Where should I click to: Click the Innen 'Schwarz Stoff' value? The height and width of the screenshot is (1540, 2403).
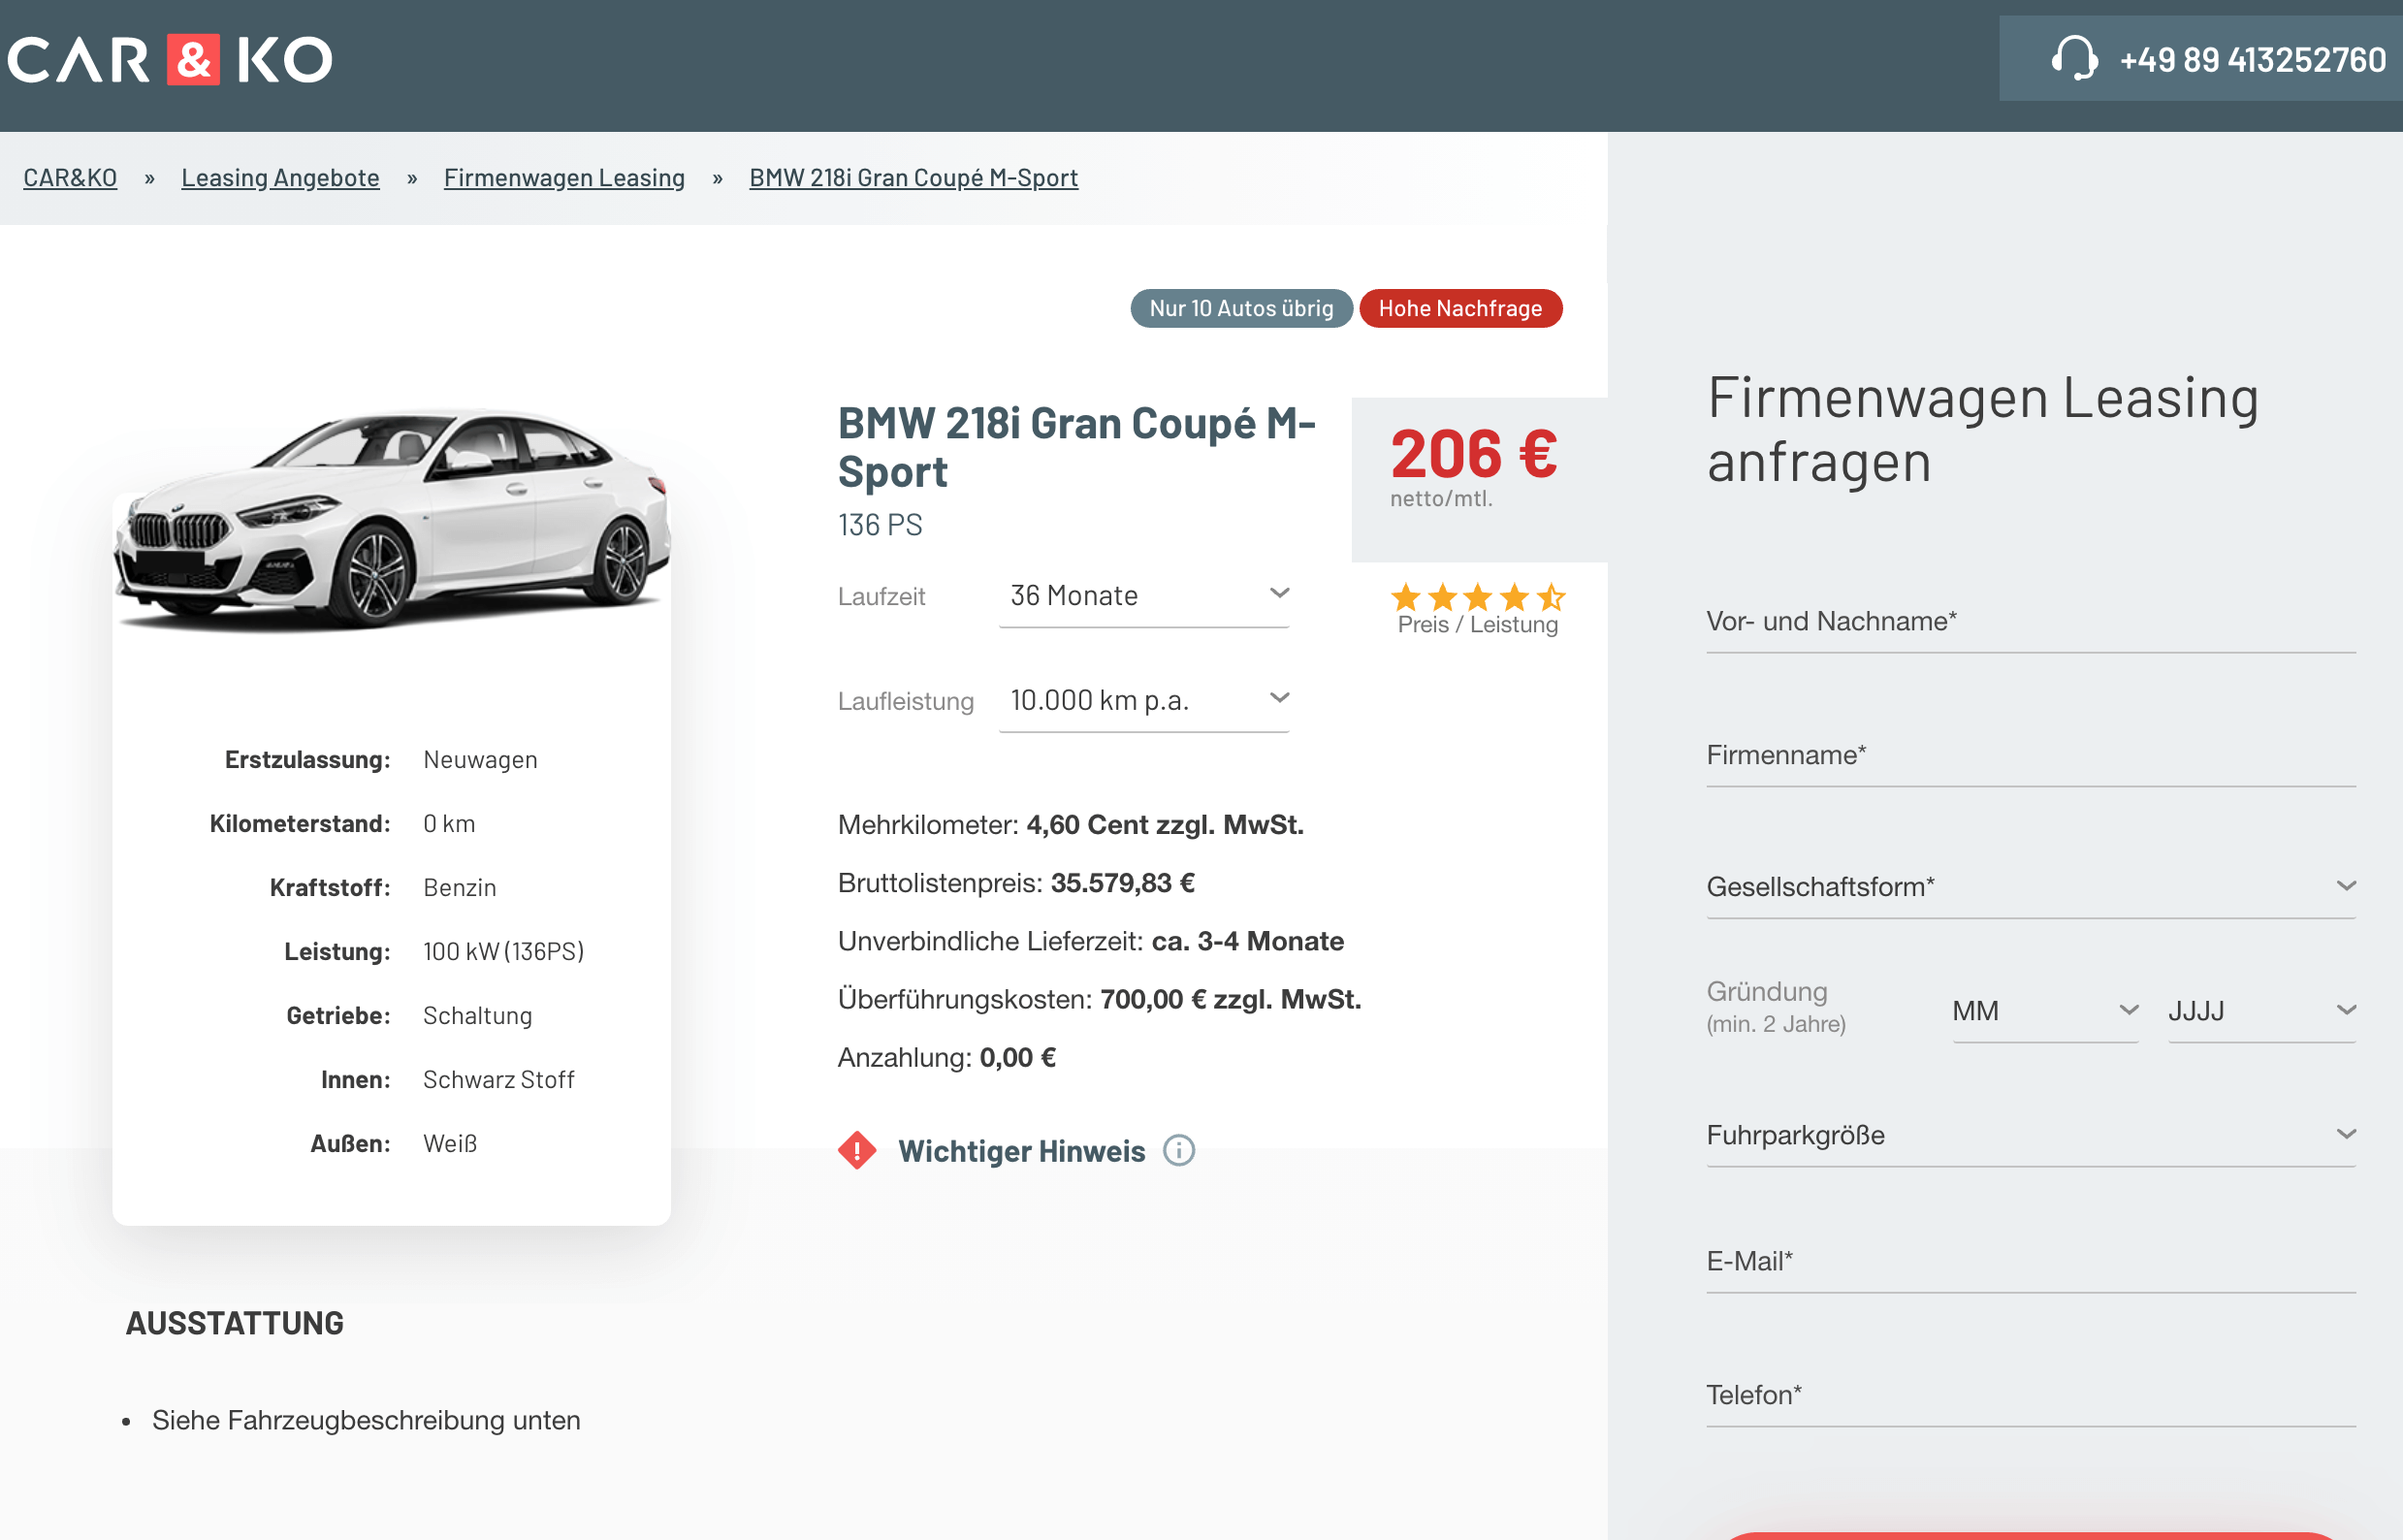498,1080
